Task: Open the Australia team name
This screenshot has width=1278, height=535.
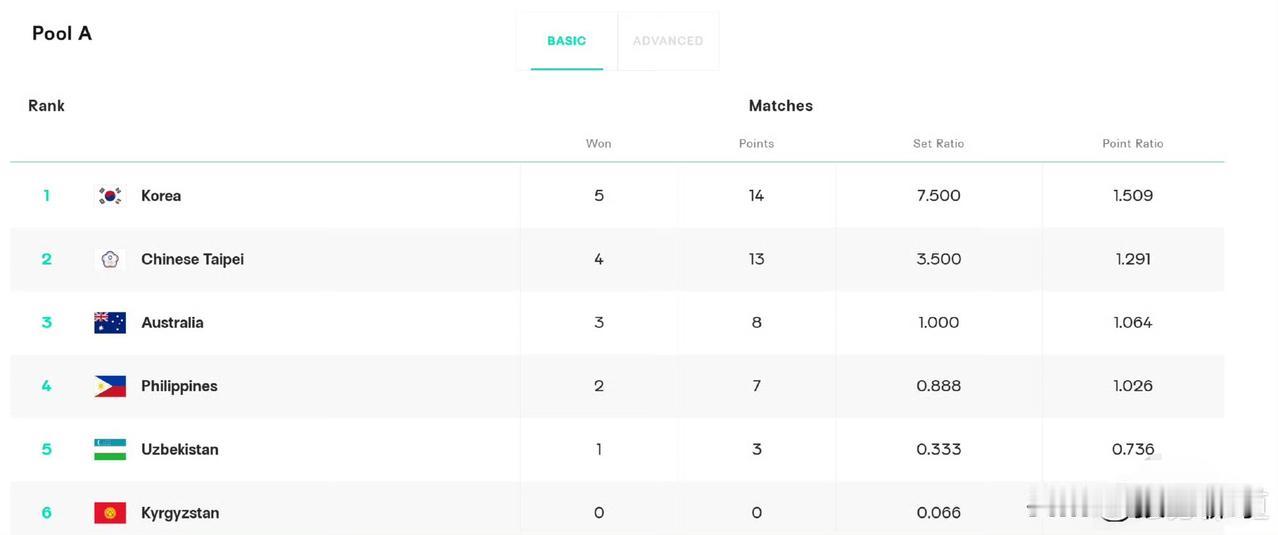Action: (172, 322)
